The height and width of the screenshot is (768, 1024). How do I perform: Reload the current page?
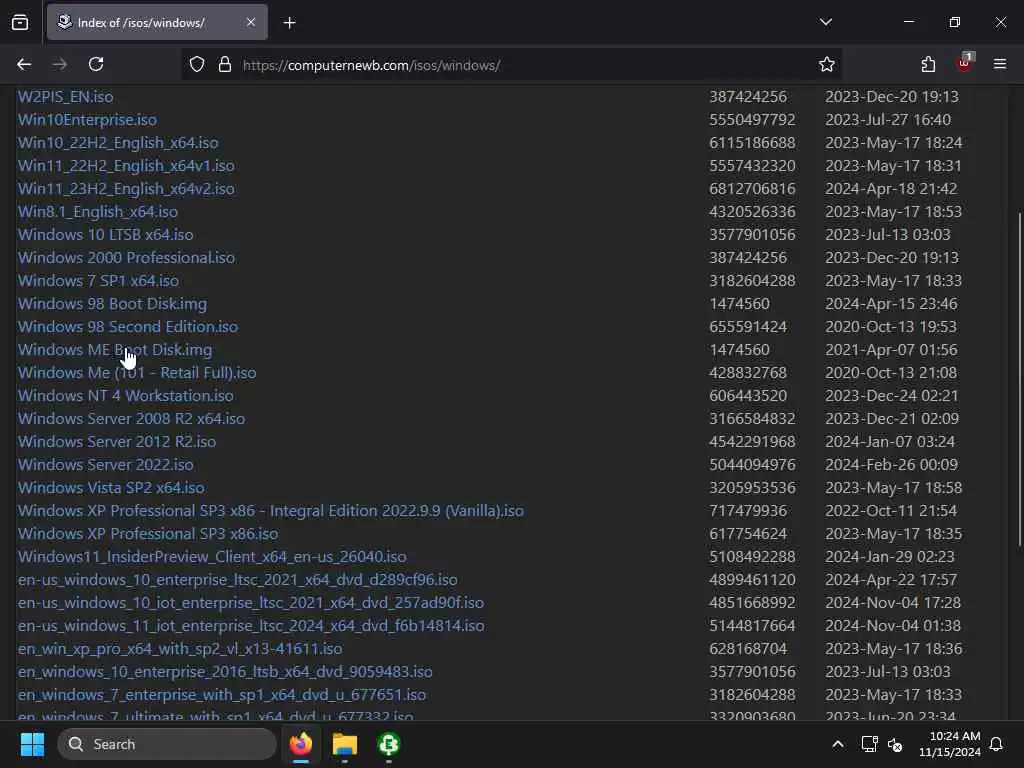pyautogui.click(x=96, y=65)
